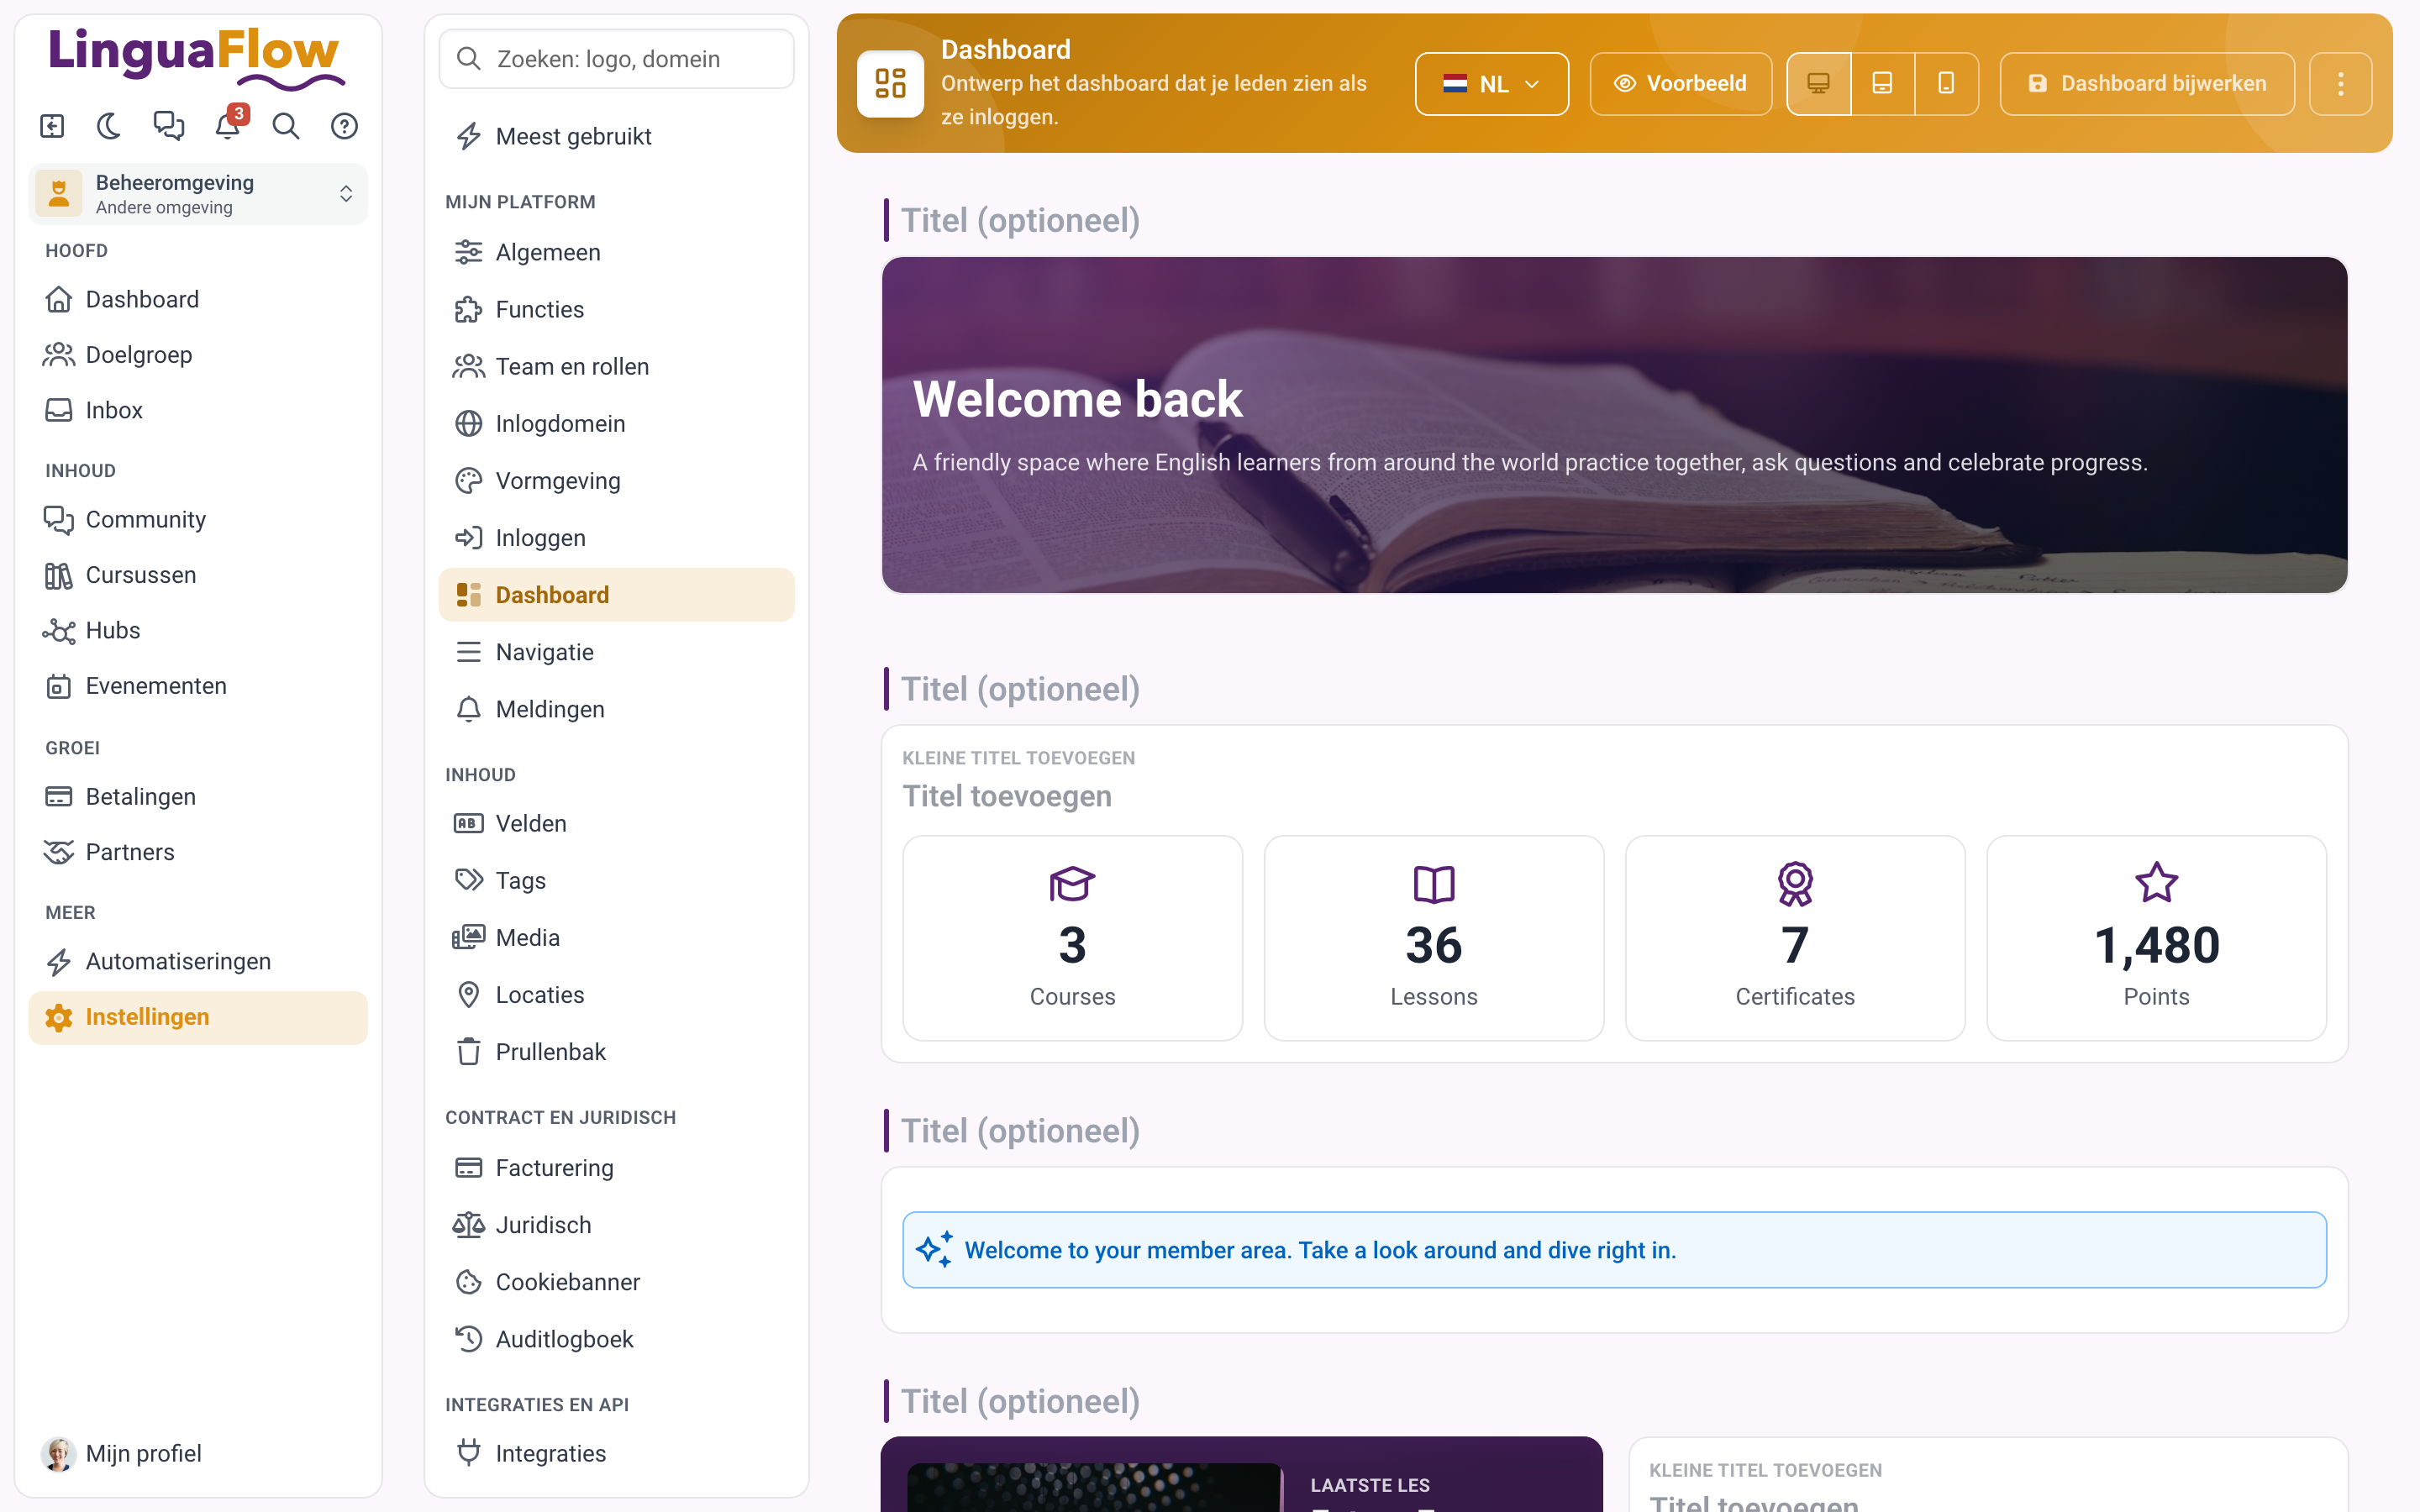Select the Courses stat card

1072,938
